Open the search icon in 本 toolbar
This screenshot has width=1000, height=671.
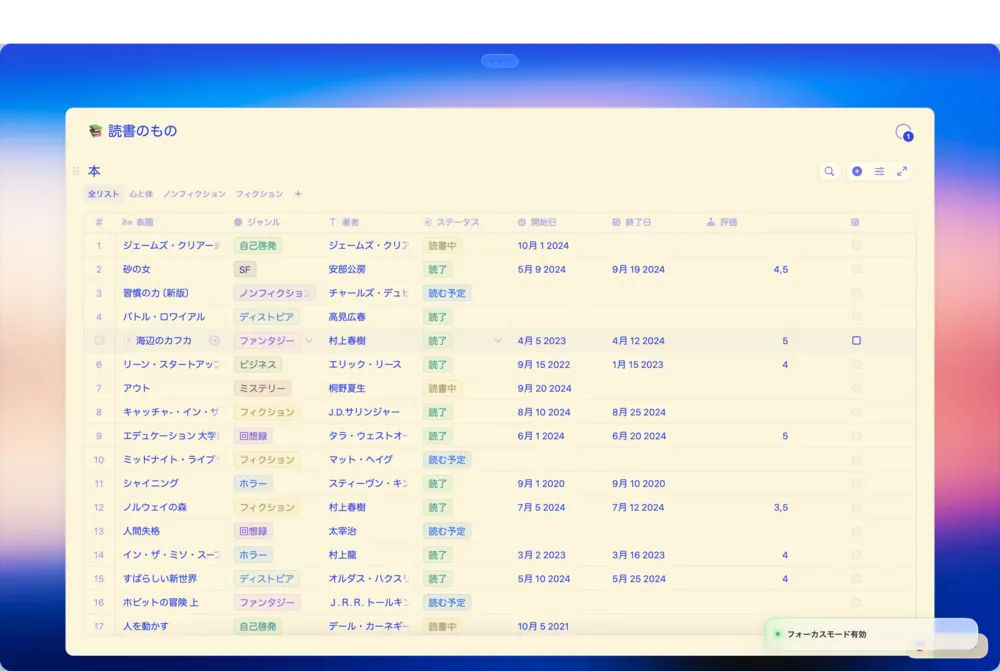coord(829,172)
